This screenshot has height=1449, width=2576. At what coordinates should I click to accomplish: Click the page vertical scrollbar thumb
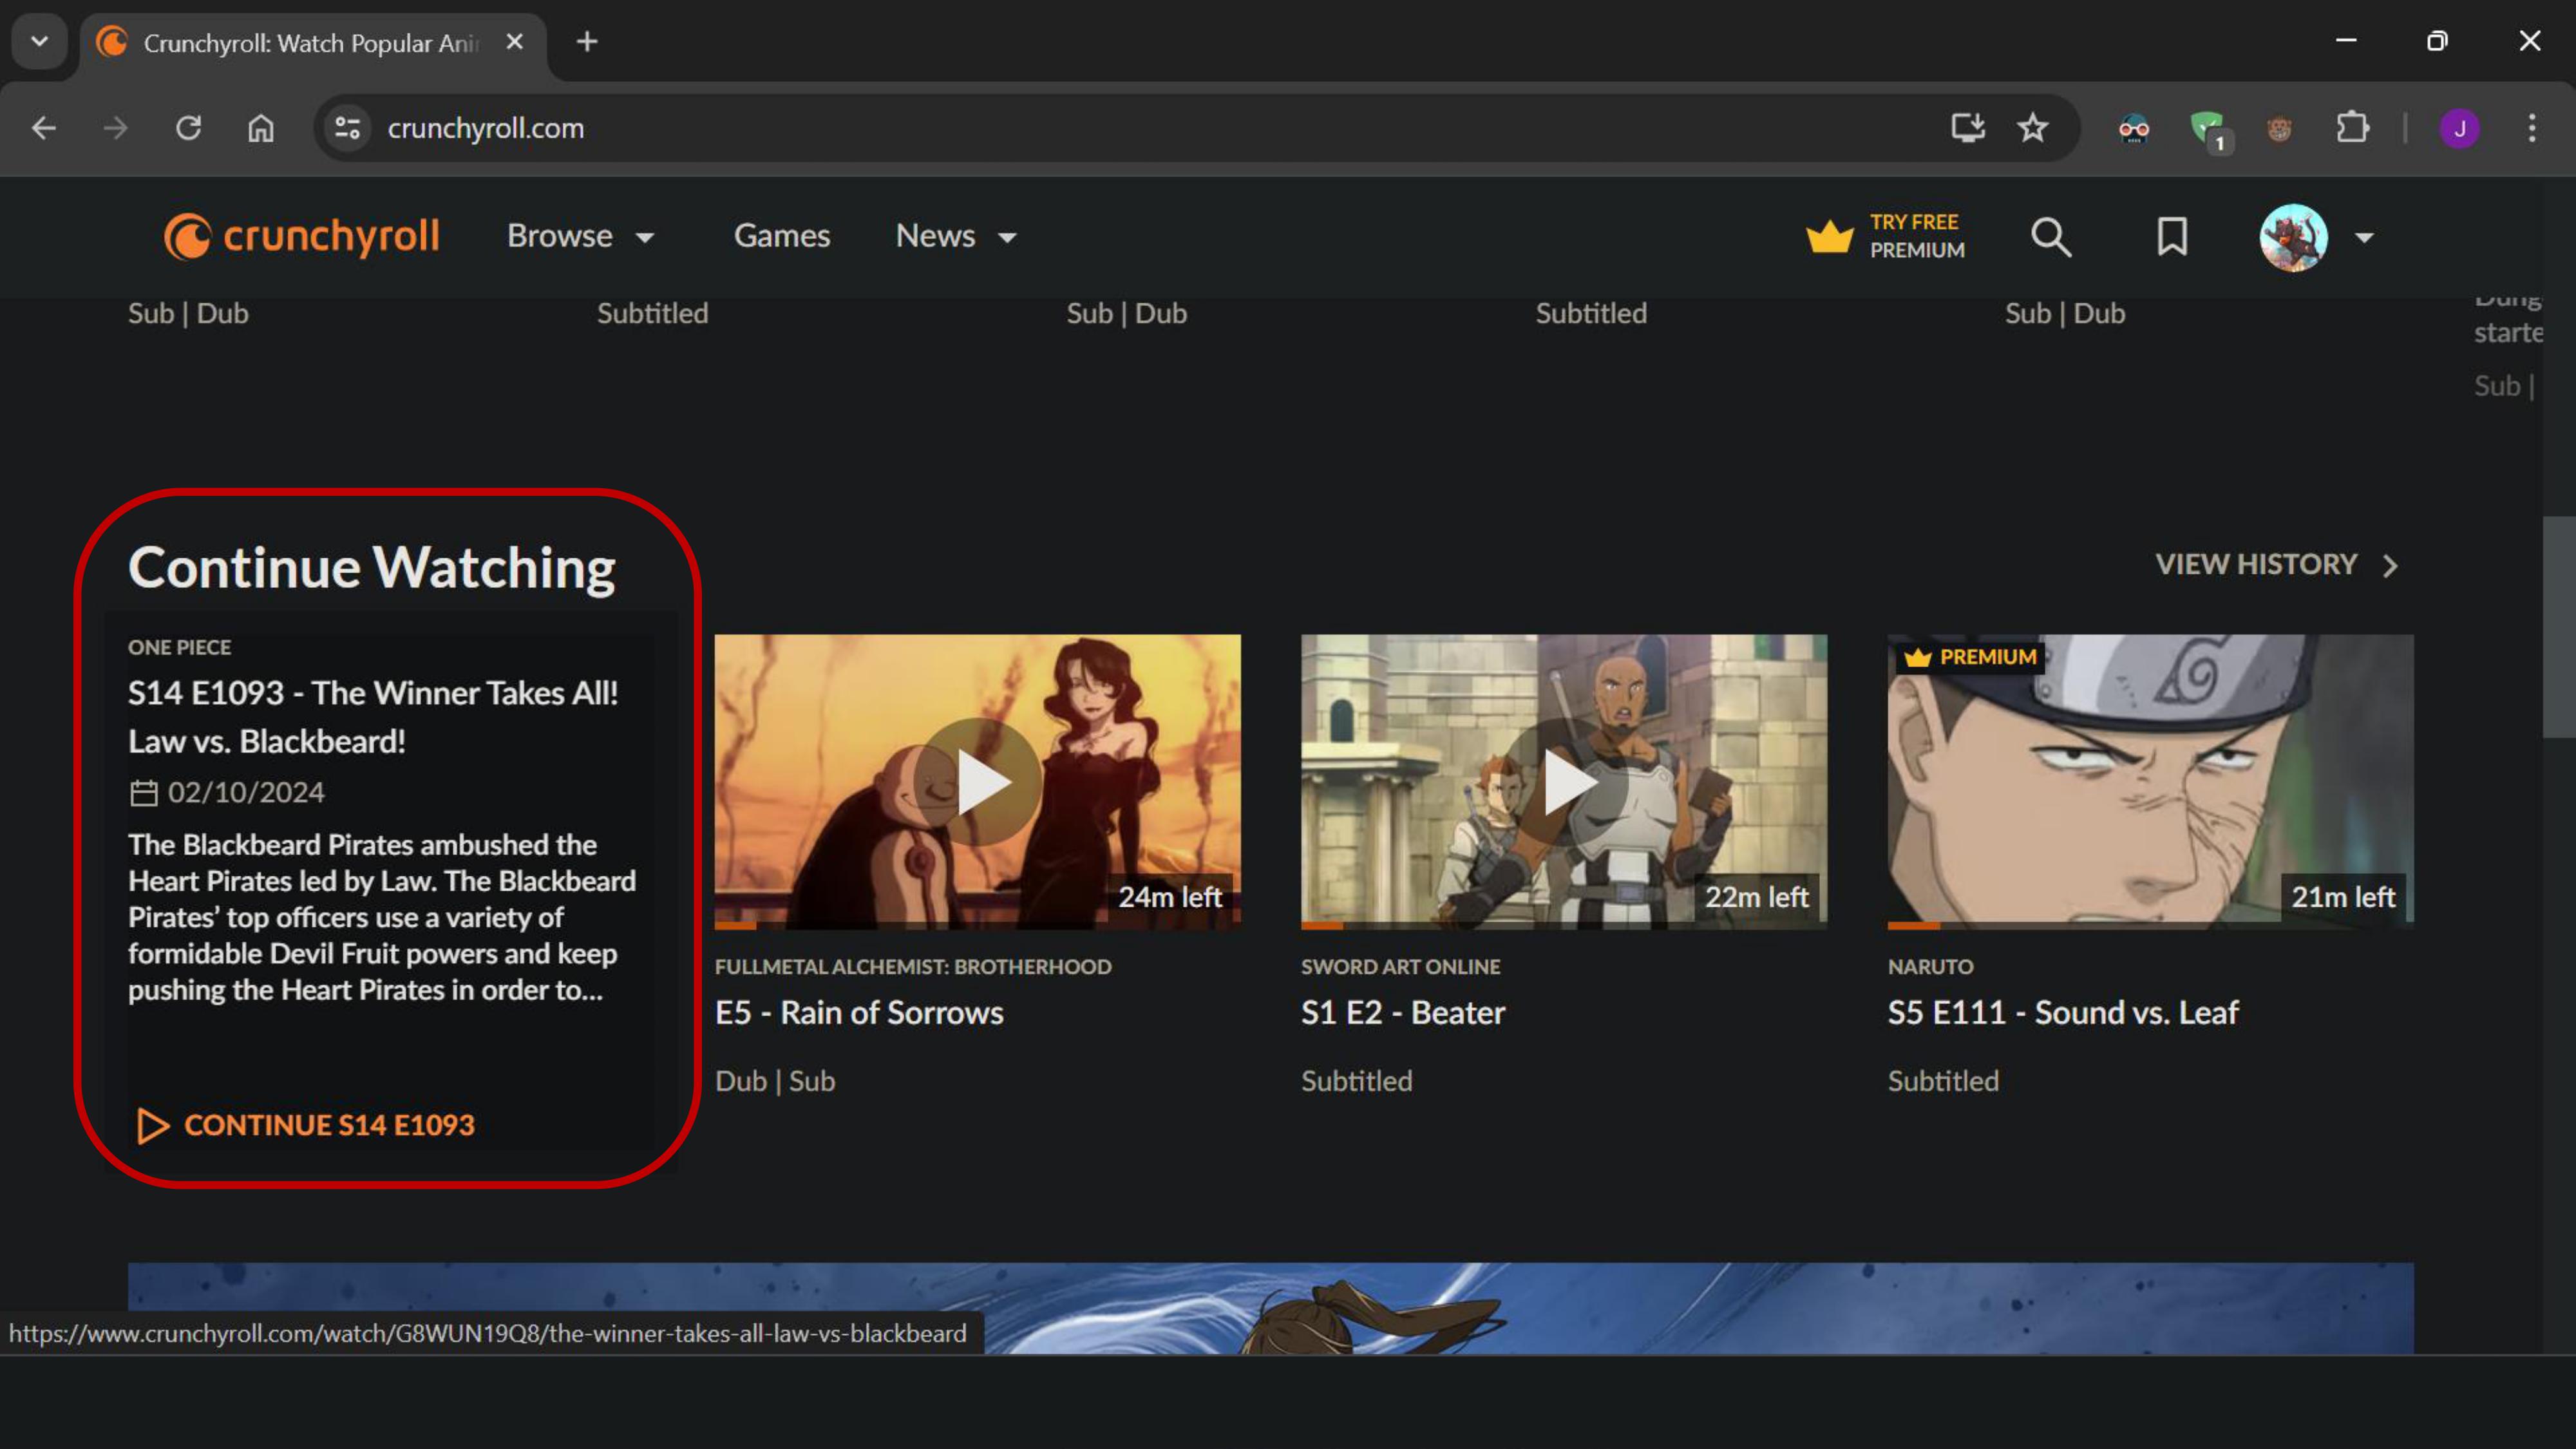pyautogui.click(x=2558, y=627)
